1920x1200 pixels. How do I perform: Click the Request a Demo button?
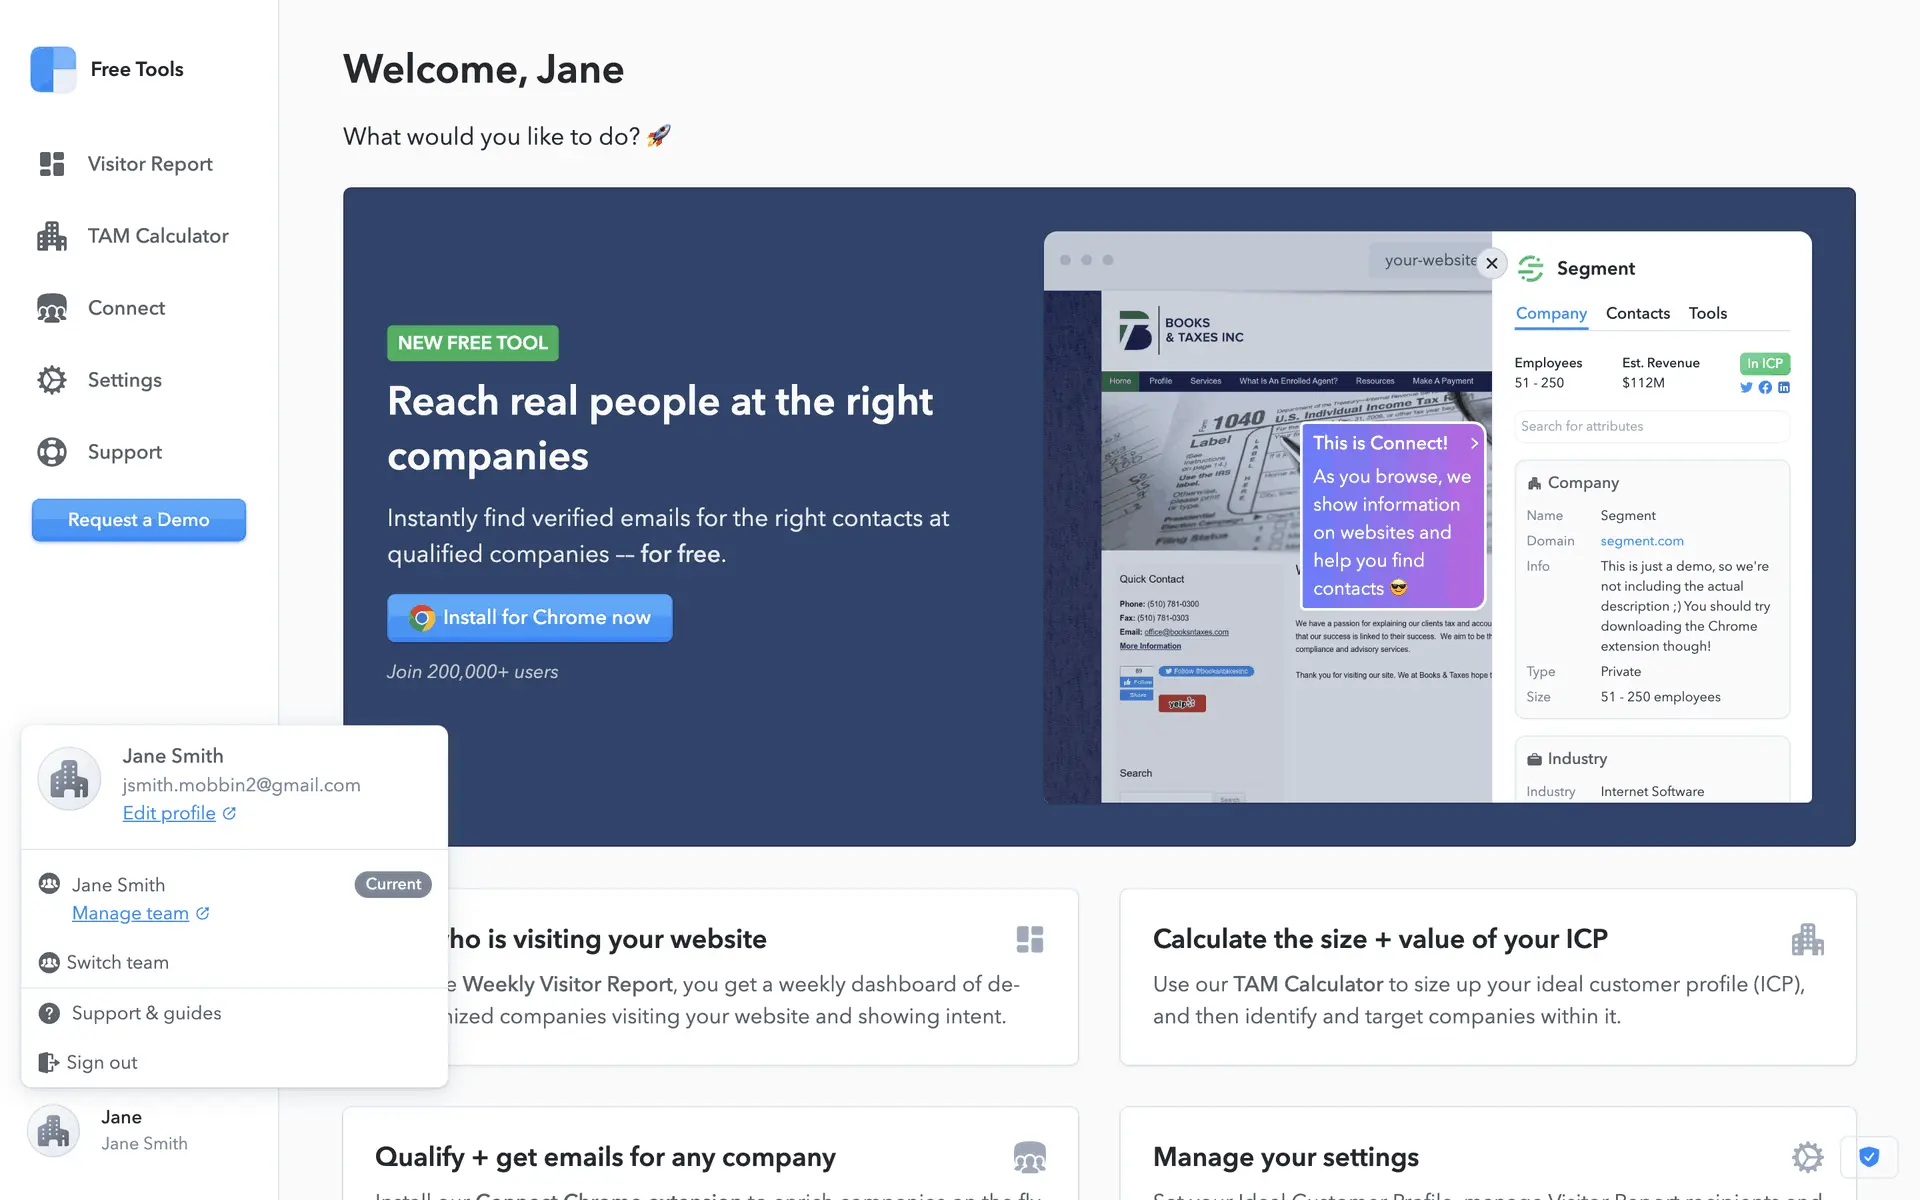139,520
